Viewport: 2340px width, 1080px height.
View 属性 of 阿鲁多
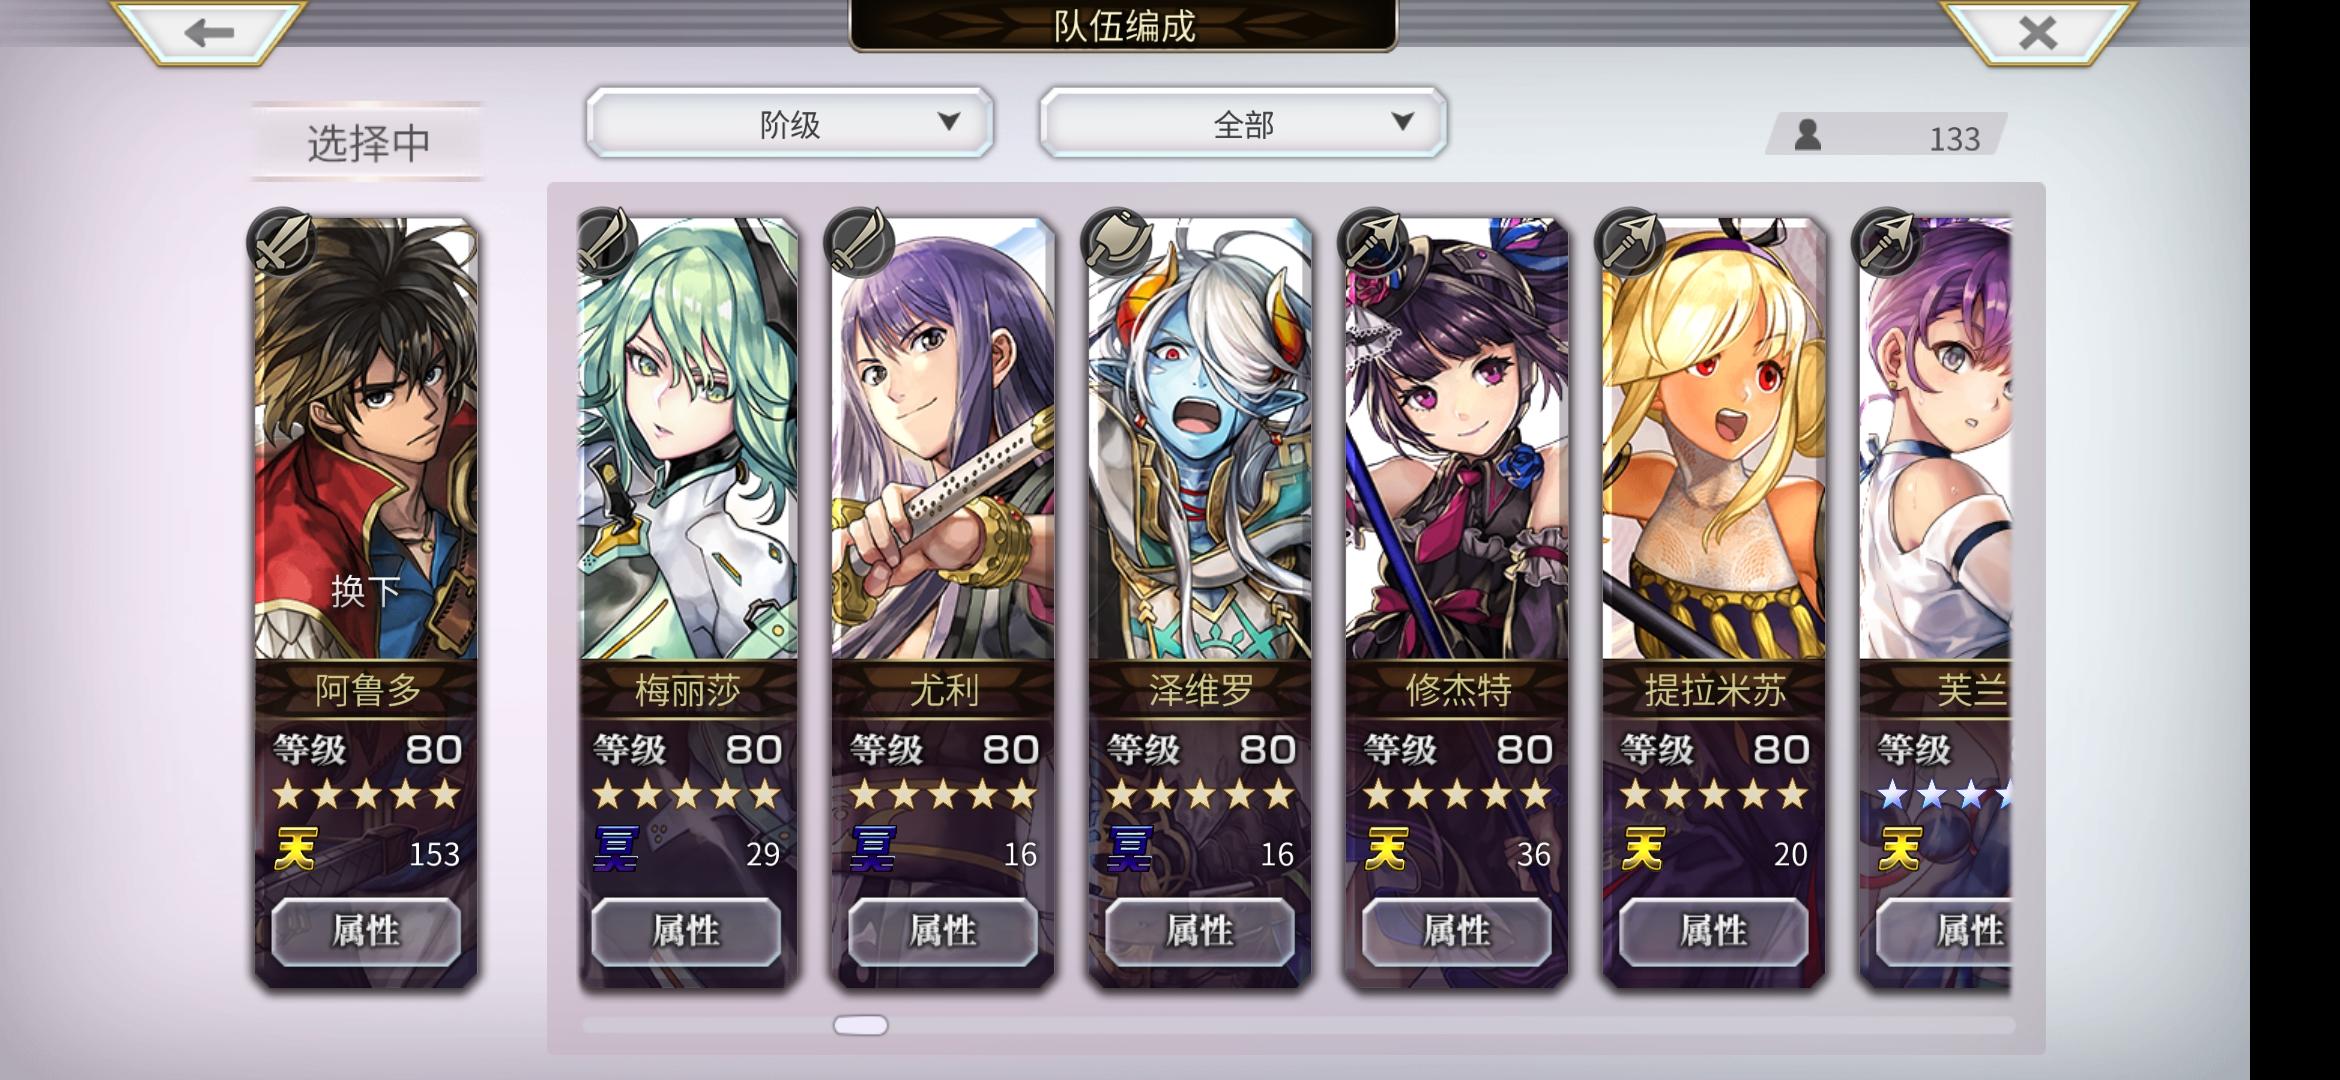point(366,931)
